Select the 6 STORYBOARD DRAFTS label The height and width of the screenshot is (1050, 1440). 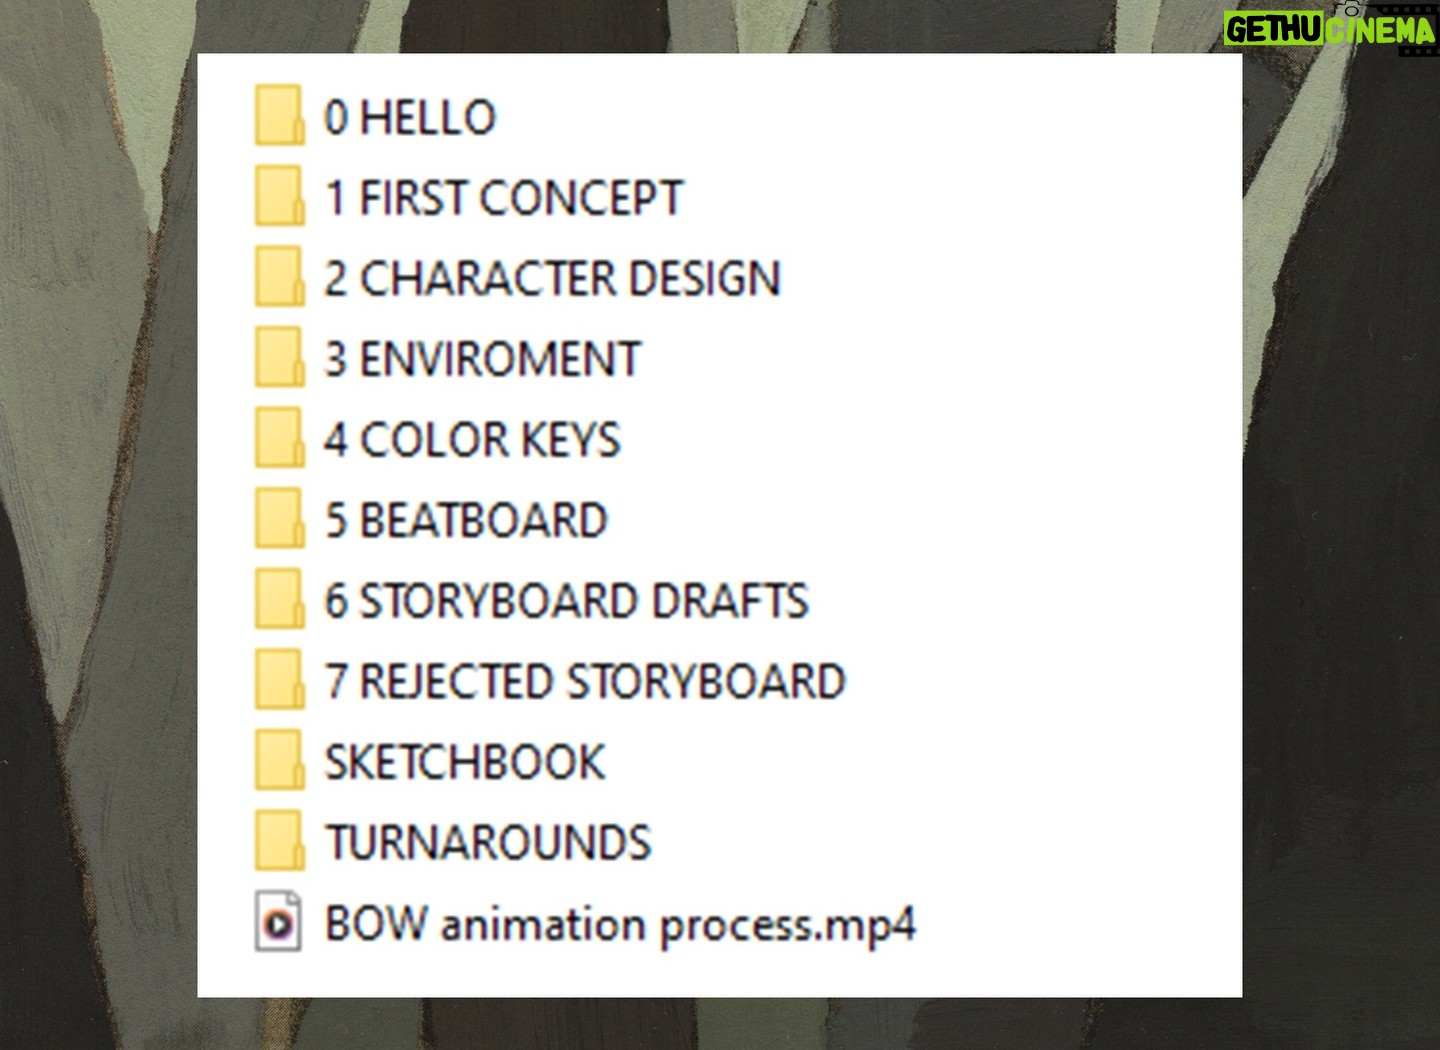tap(567, 601)
